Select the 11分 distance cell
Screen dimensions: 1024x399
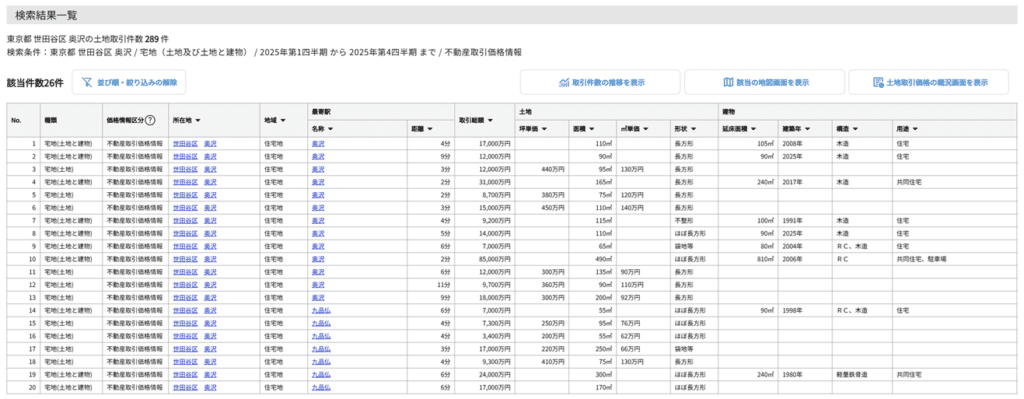[x=430, y=285]
